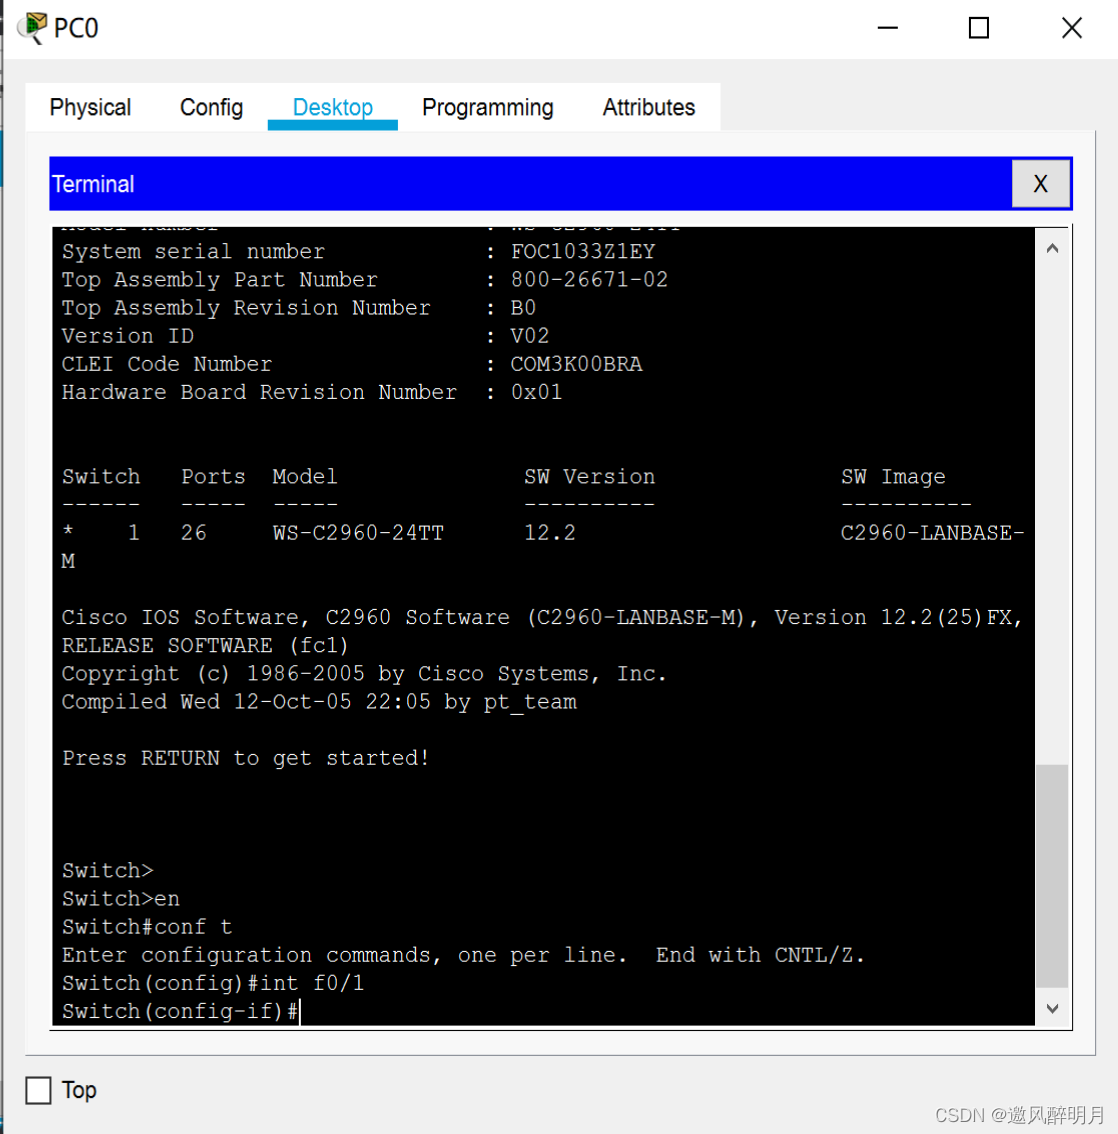The width and height of the screenshot is (1118, 1134).
Task: Click the terminal scrollbar up arrow
Action: tap(1052, 249)
